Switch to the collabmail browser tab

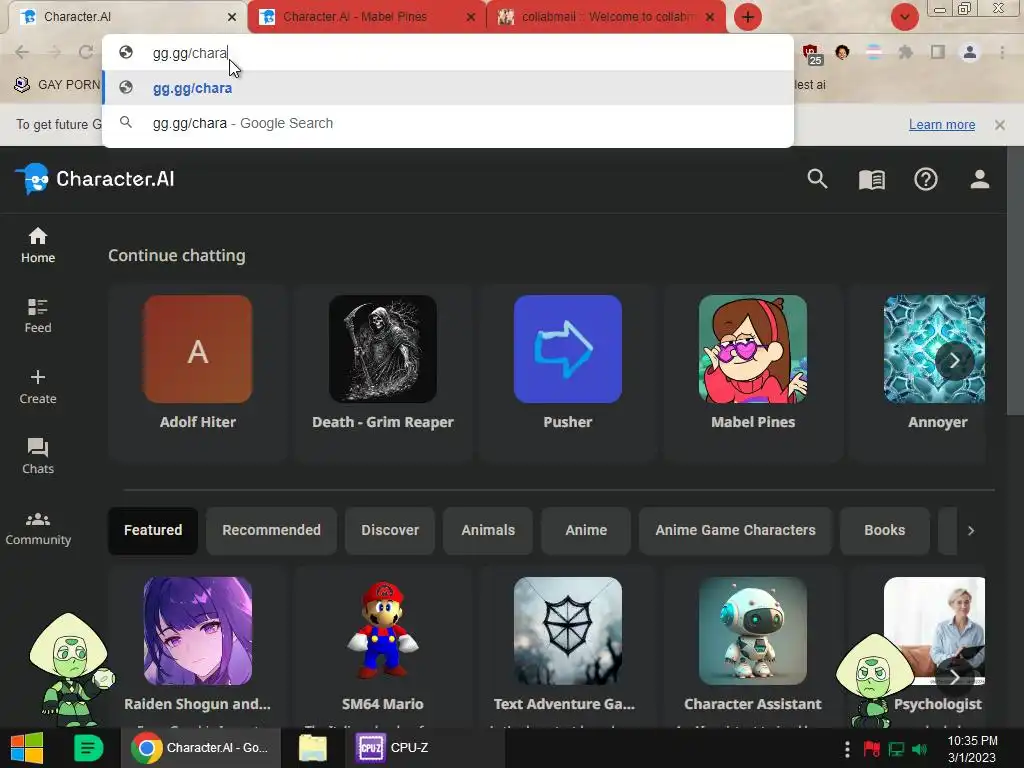coord(605,17)
